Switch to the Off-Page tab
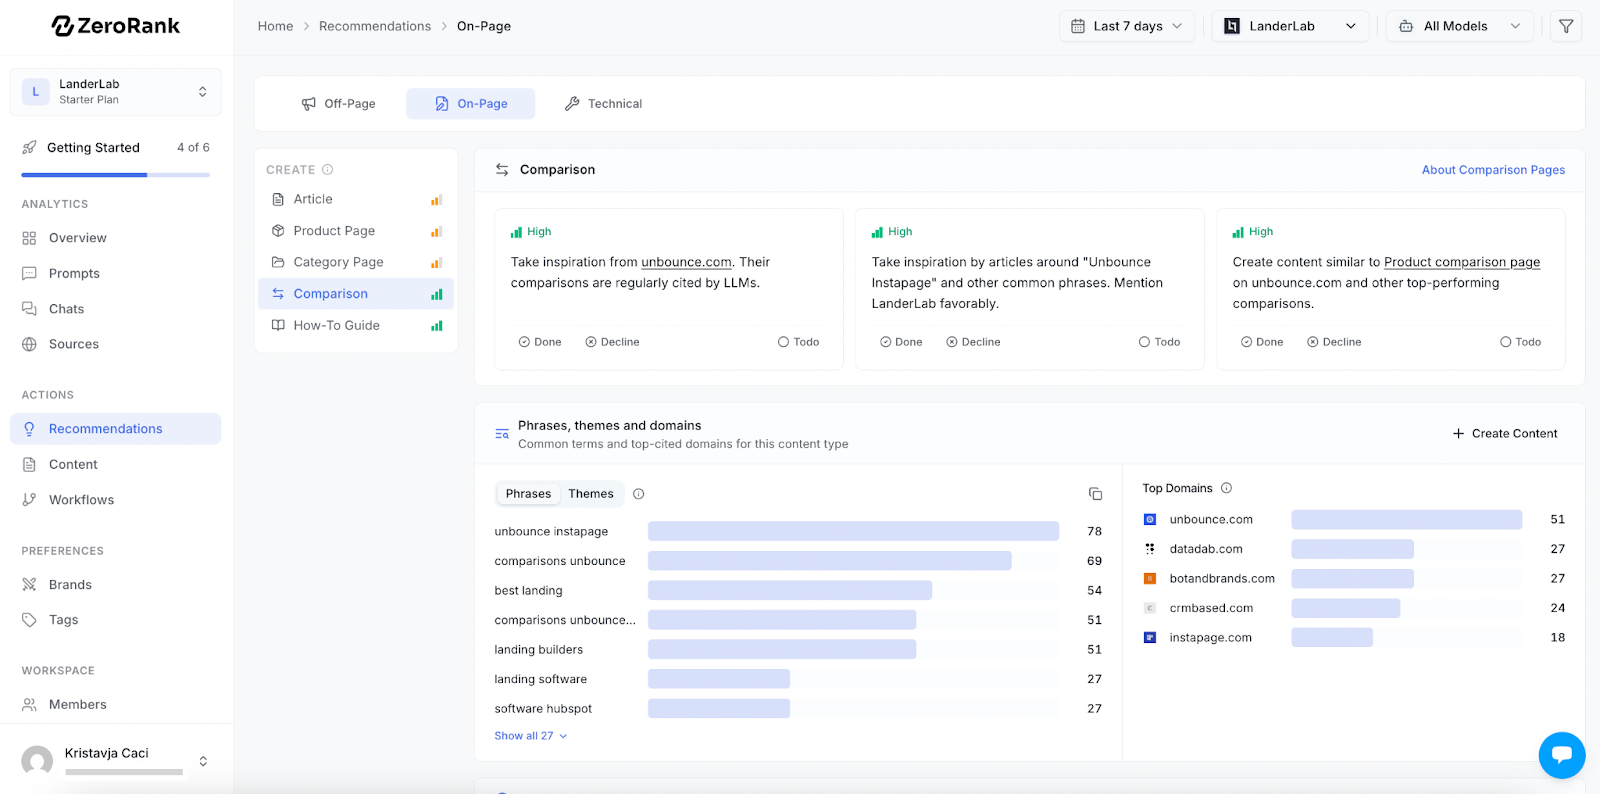 pos(338,104)
